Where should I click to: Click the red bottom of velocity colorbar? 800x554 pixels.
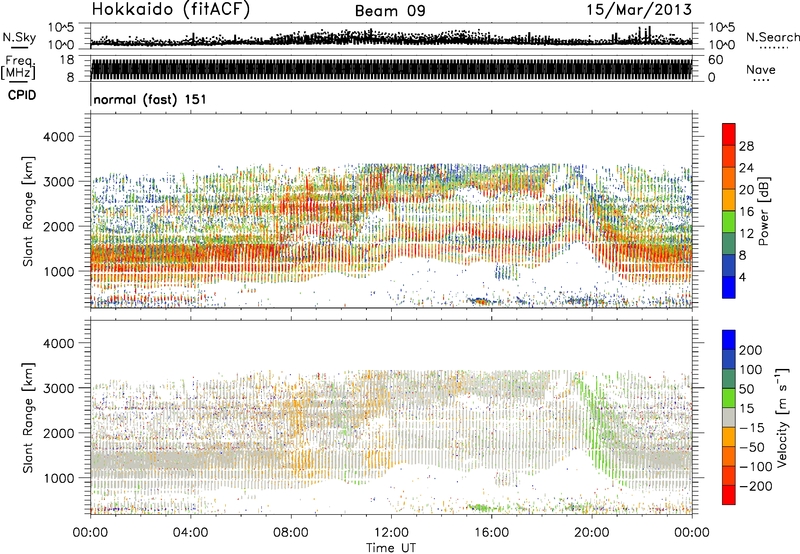point(729,495)
